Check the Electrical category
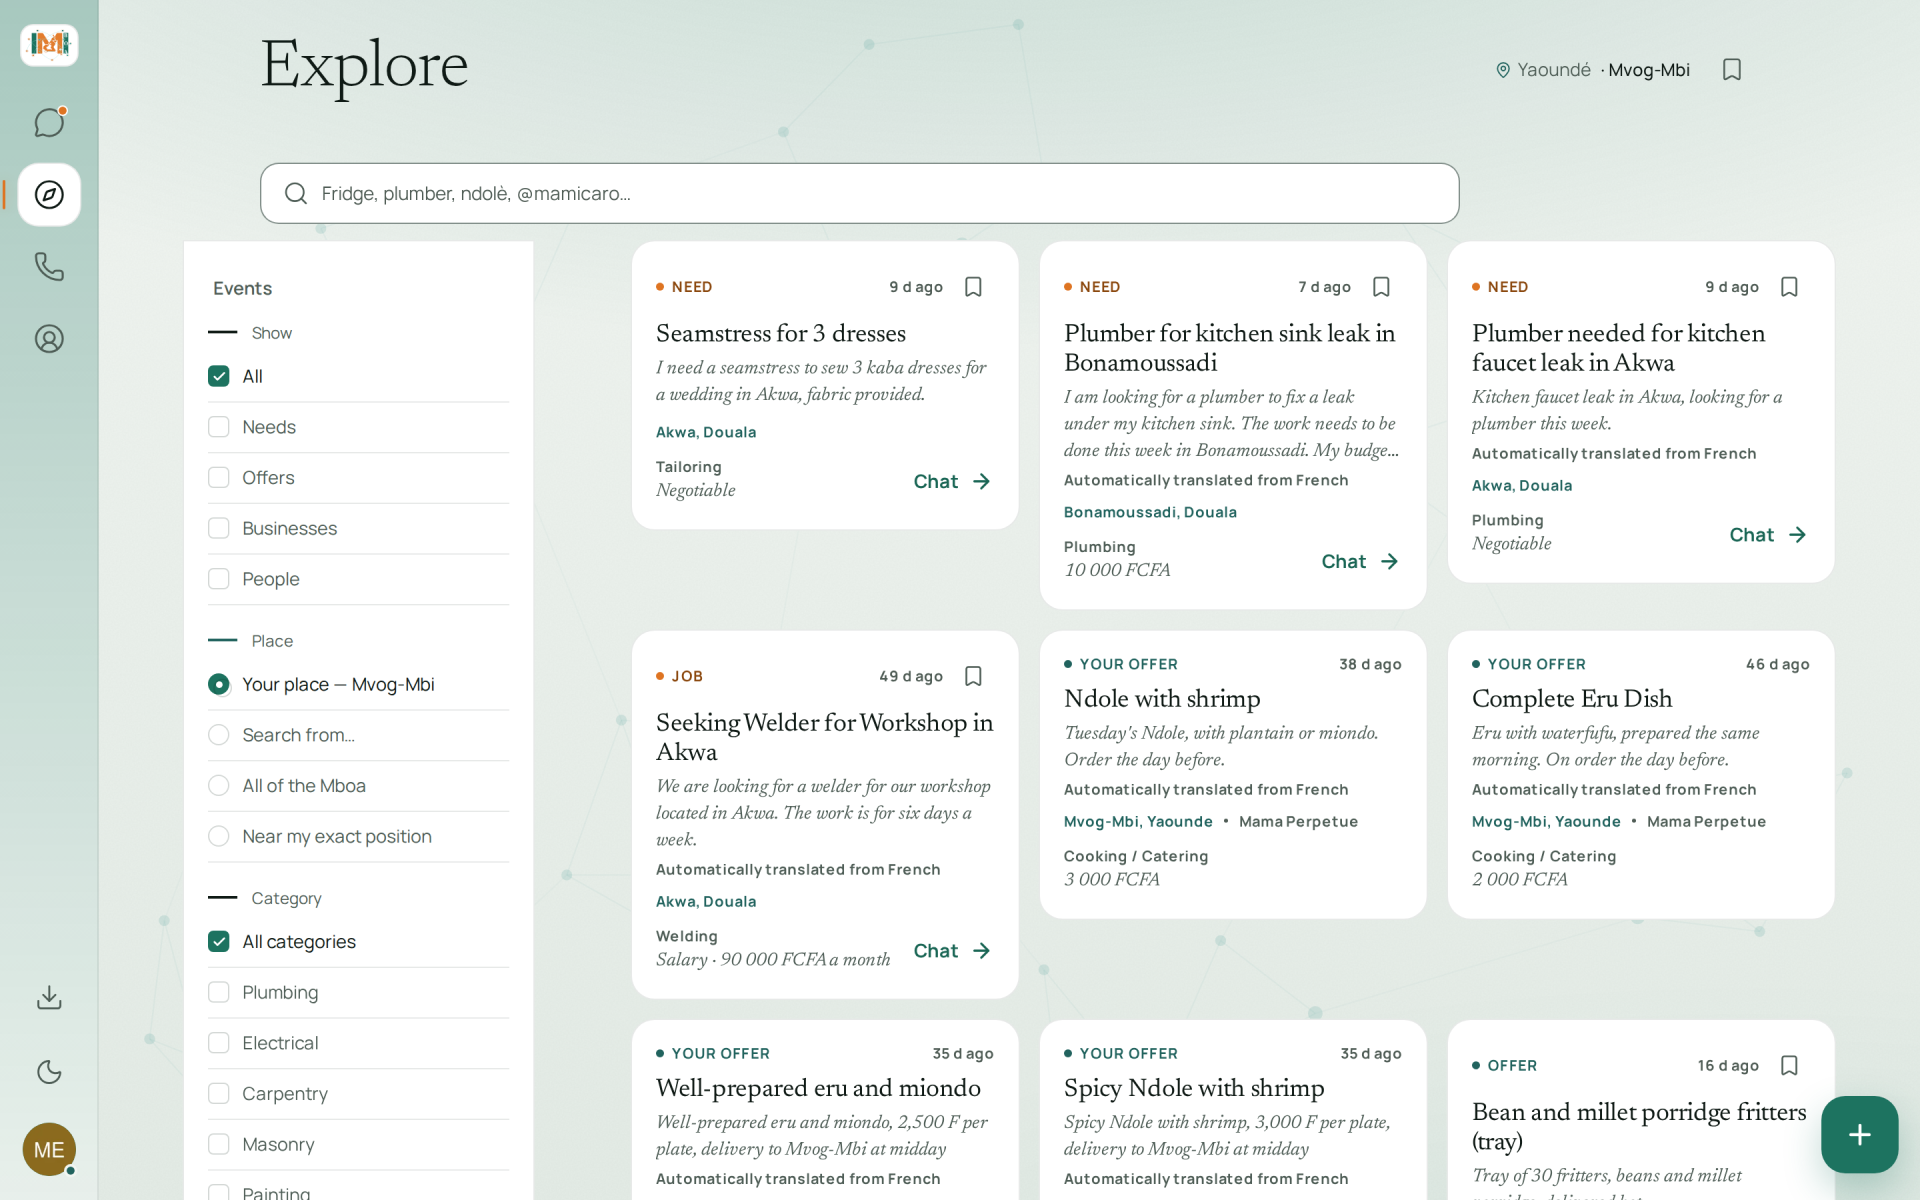This screenshot has width=1920, height=1200. pos(218,1043)
